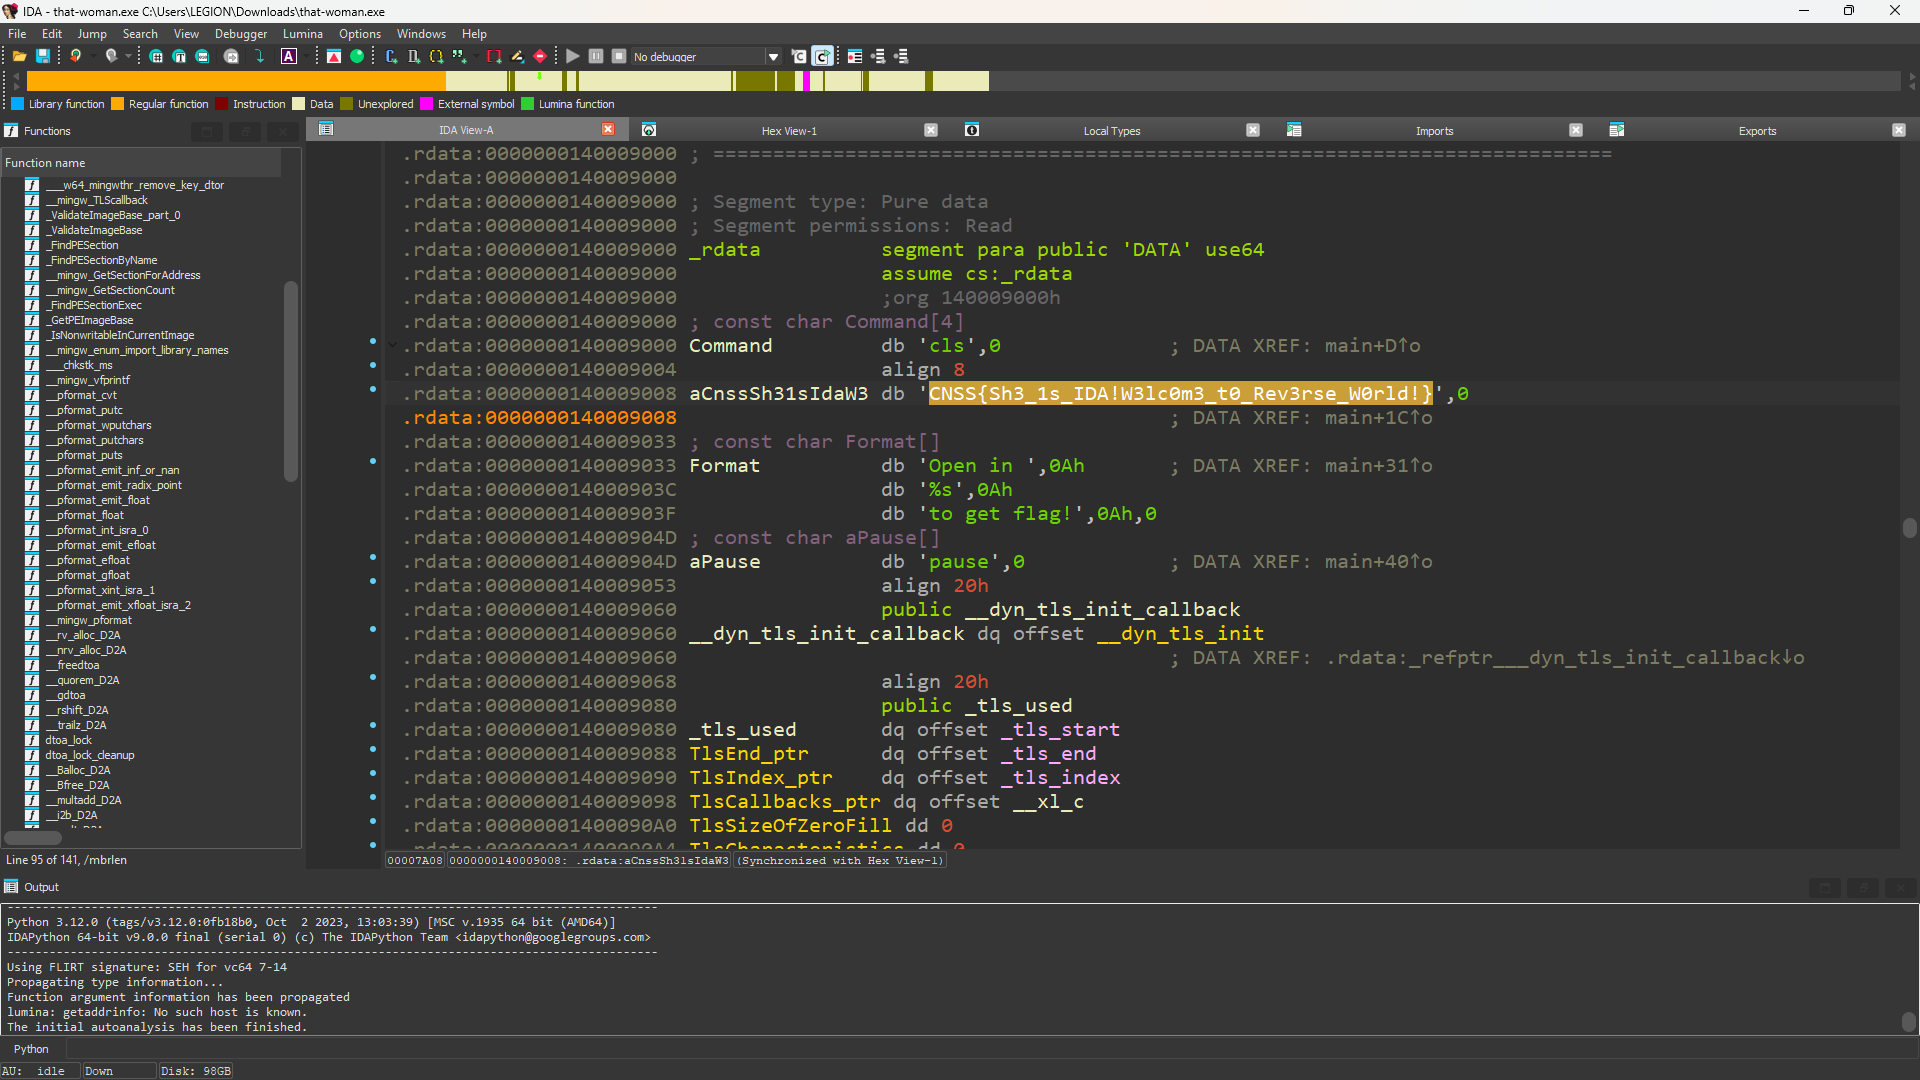The image size is (1920, 1080).
Task: Open the File menu
Action: pyautogui.click(x=17, y=34)
